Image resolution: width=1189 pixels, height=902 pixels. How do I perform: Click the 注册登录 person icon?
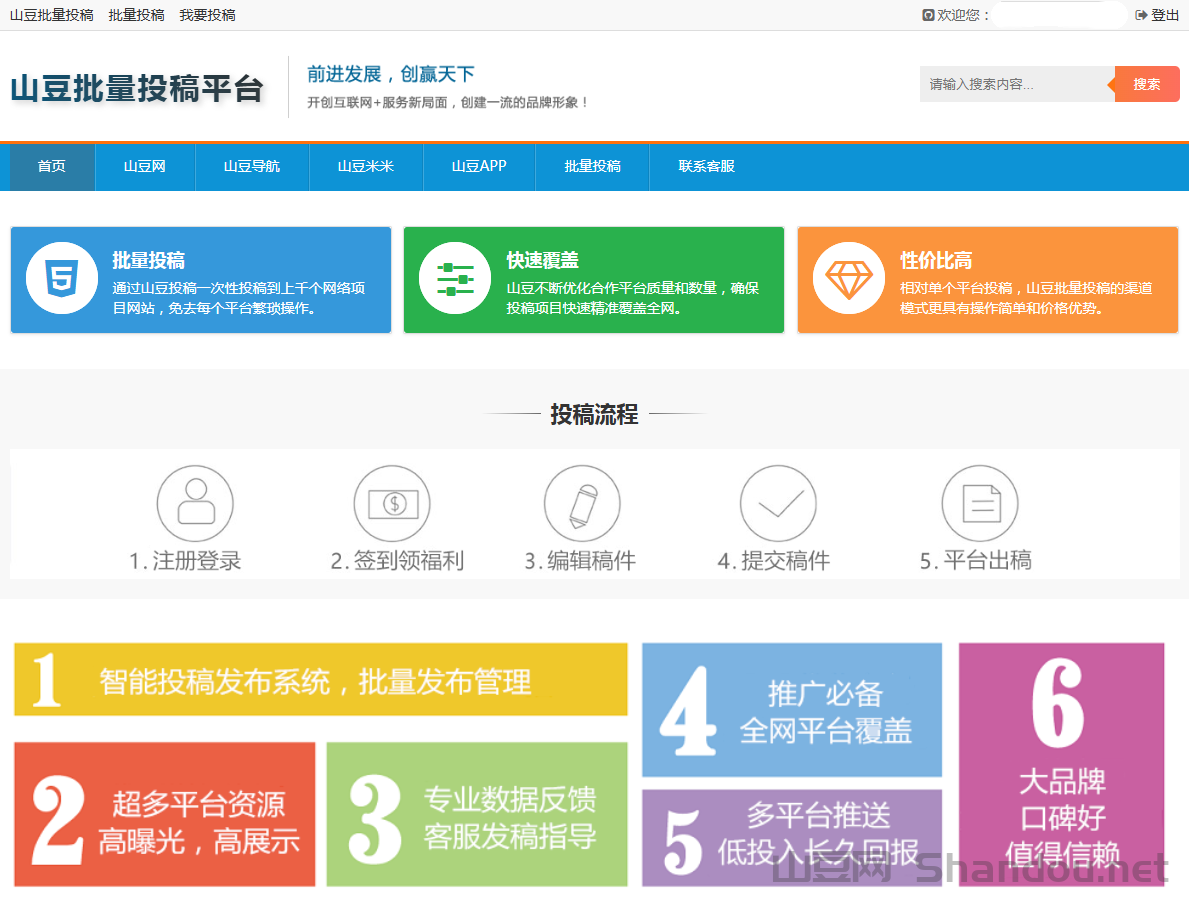click(196, 503)
